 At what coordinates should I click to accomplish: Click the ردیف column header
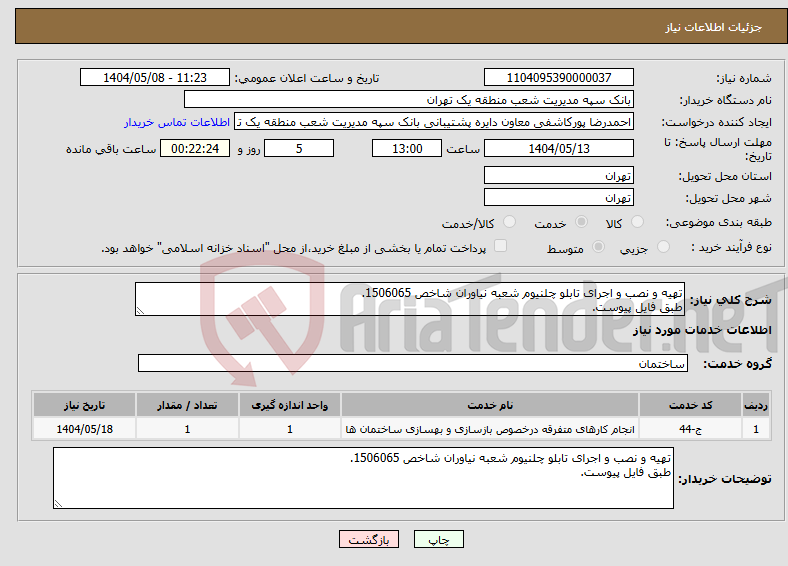756,405
